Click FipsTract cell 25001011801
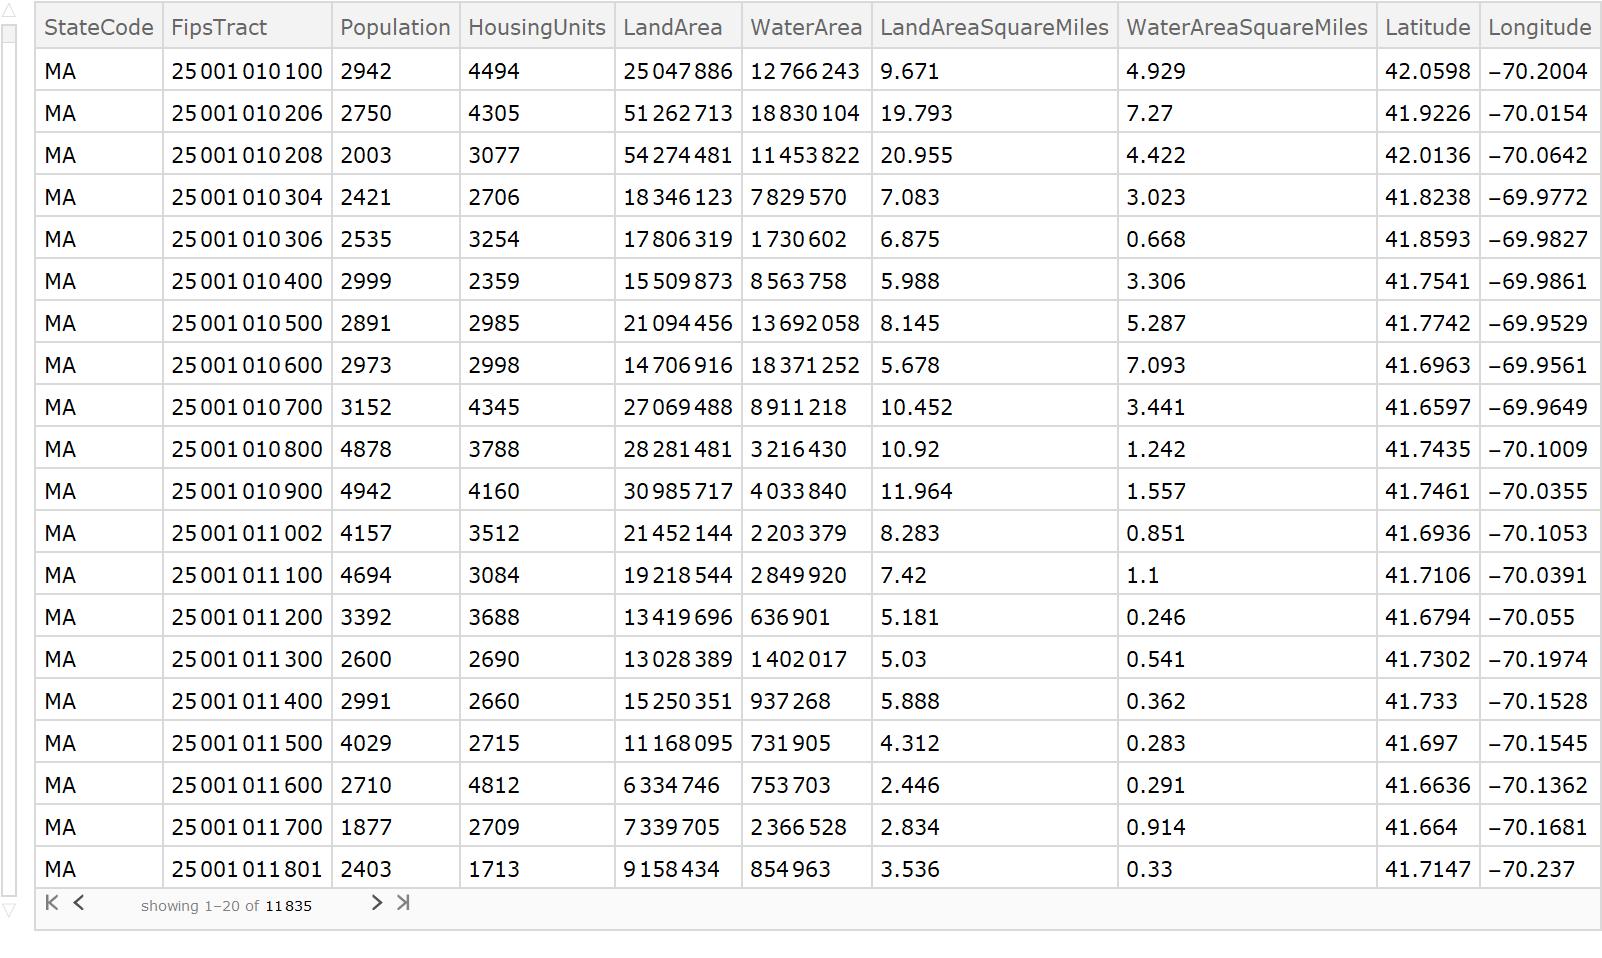Screen dimensions: 1602x958 (247, 869)
